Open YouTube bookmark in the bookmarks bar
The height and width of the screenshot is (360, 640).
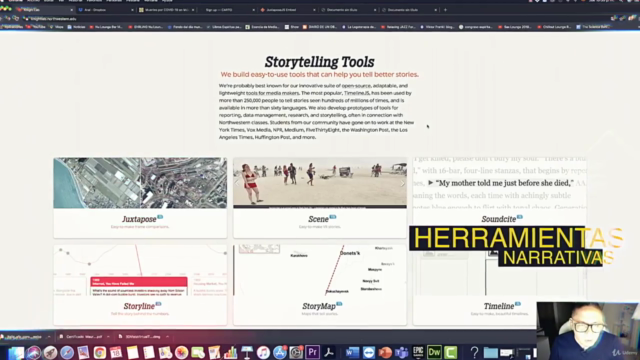[x=36, y=27]
